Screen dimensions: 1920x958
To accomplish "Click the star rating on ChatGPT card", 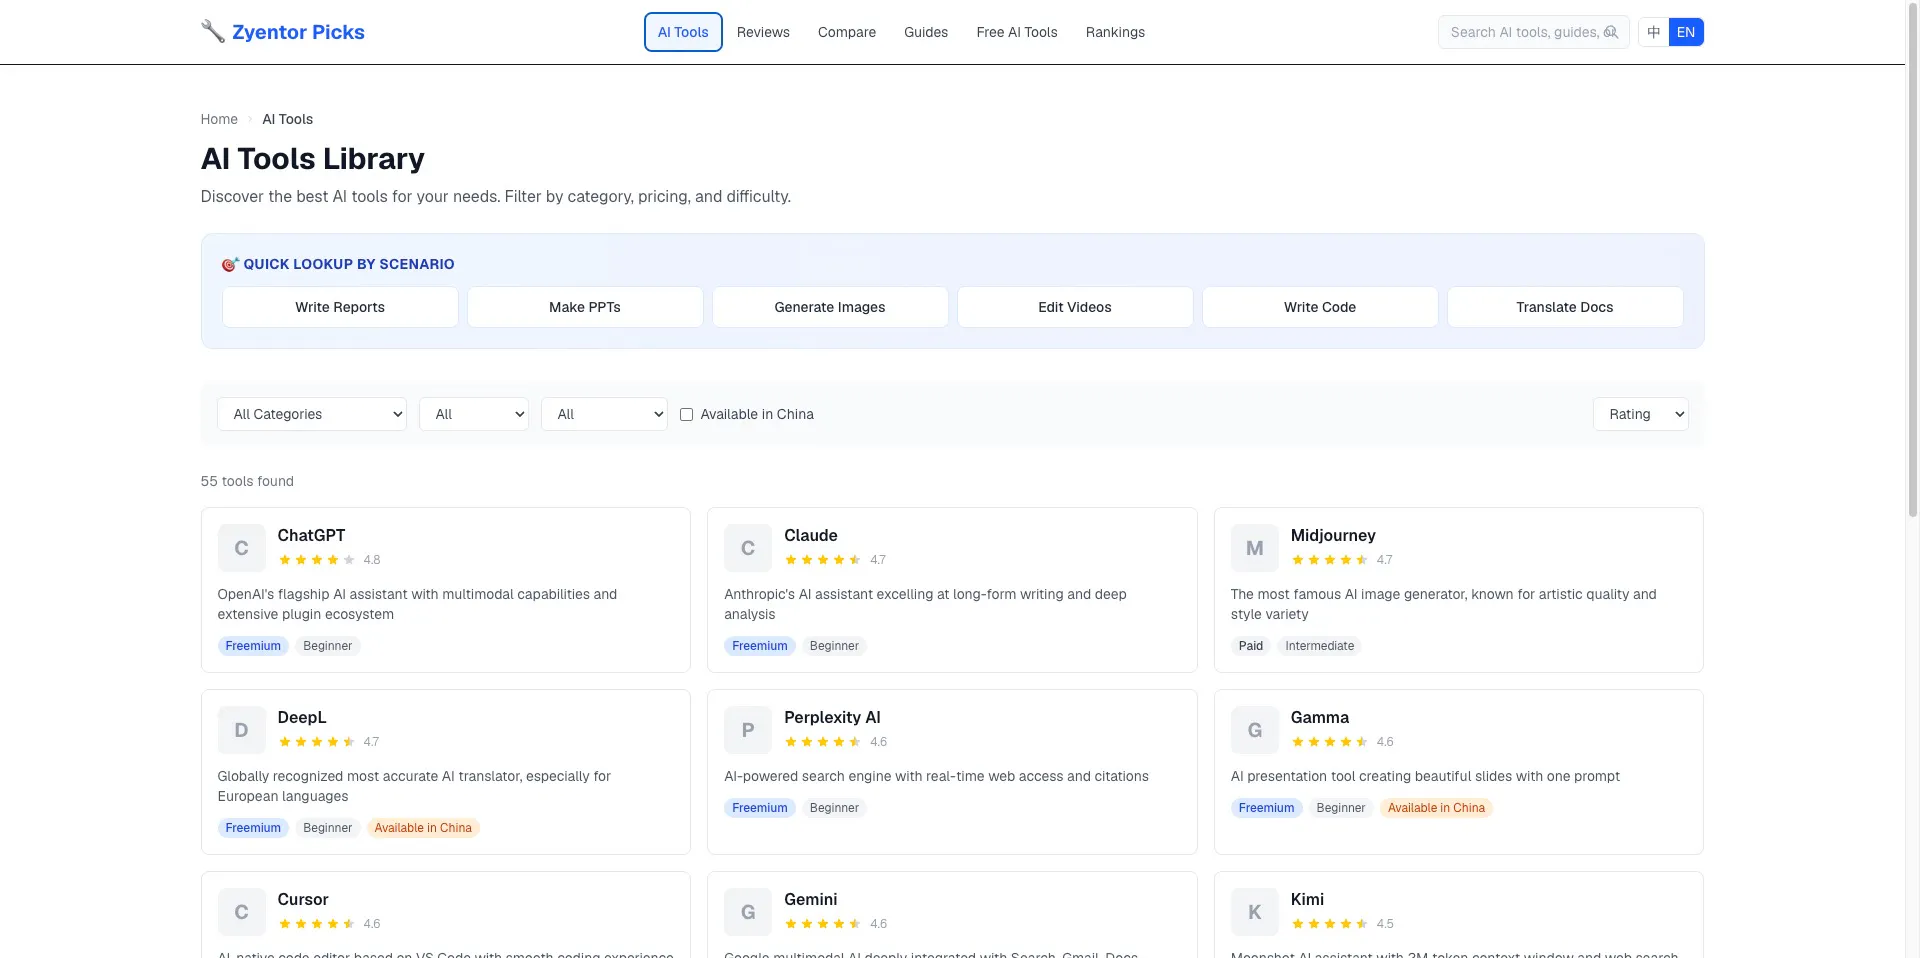I will pyautogui.click(x=317, y=560).
